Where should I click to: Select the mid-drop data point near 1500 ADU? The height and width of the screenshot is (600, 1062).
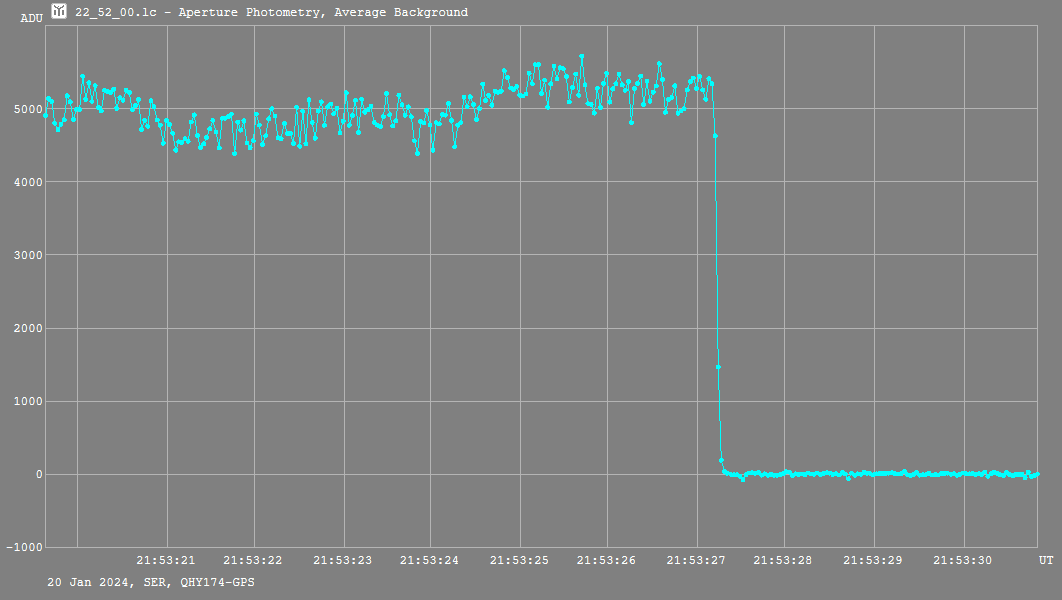click(x=718, y=367)
